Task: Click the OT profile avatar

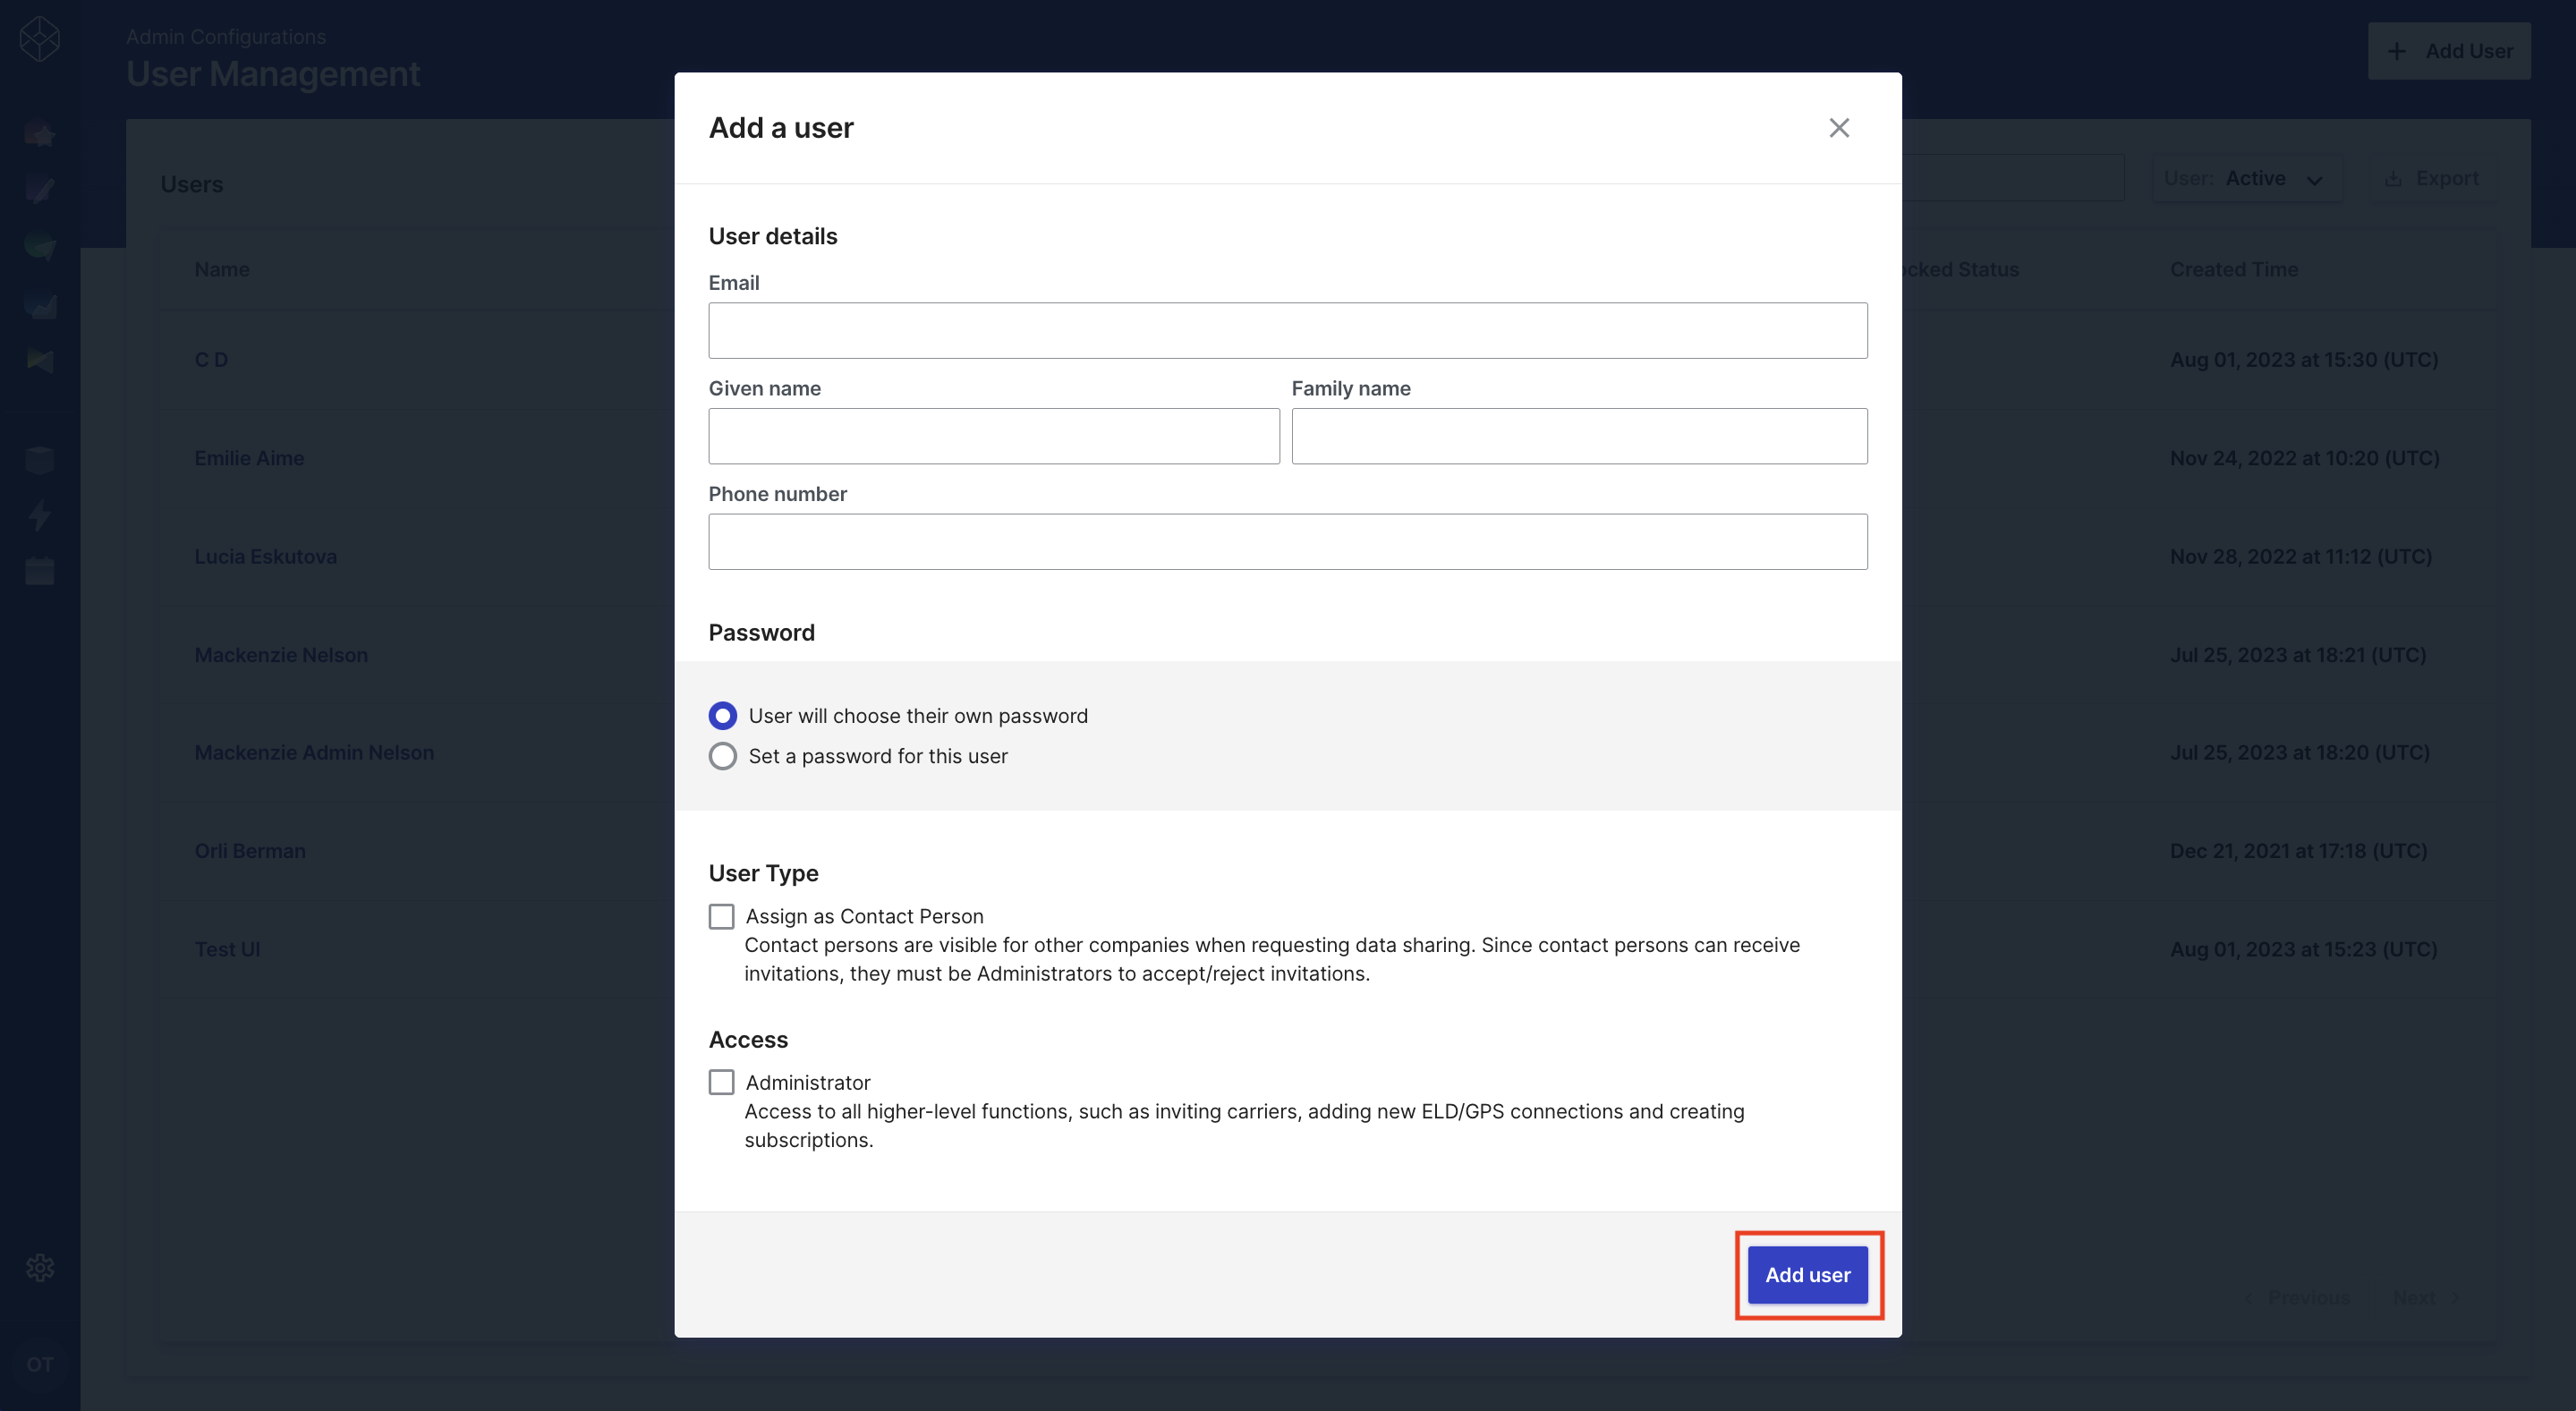Action: 40,1363
